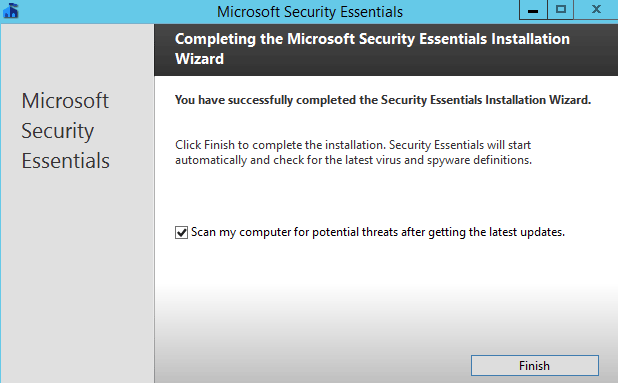Click the bold 'You have successfully completed' message
Screen dimensions: 618x383
coord(383,100)
